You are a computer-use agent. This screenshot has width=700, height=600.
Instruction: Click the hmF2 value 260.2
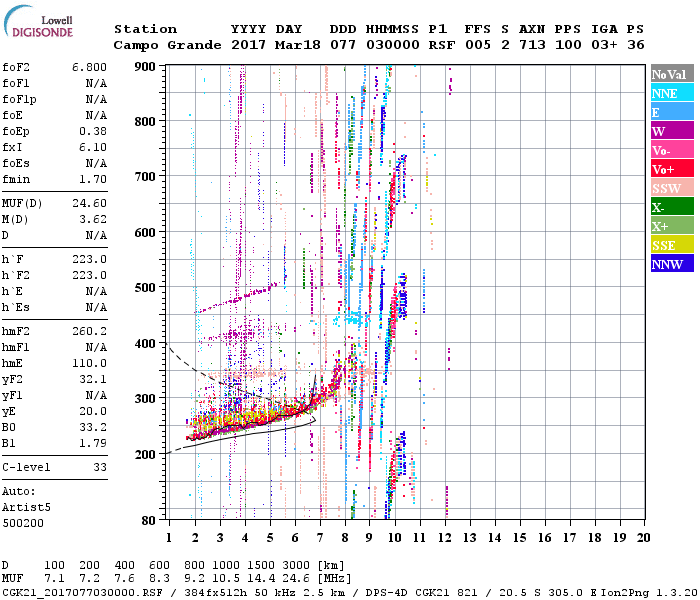coord(89,331)
